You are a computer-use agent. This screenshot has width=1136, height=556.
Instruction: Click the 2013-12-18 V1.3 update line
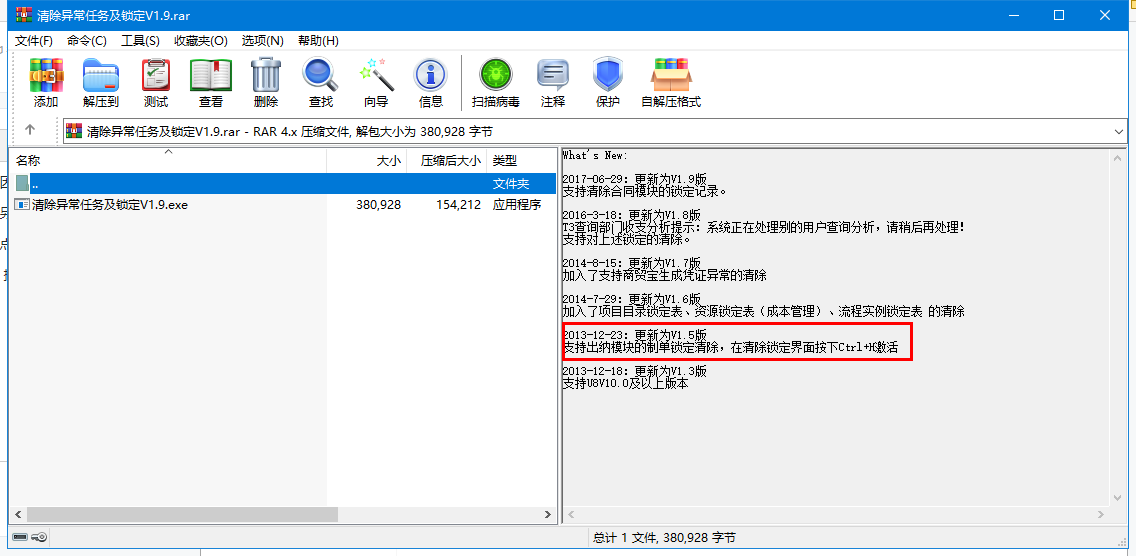click(x=634, y=370)
